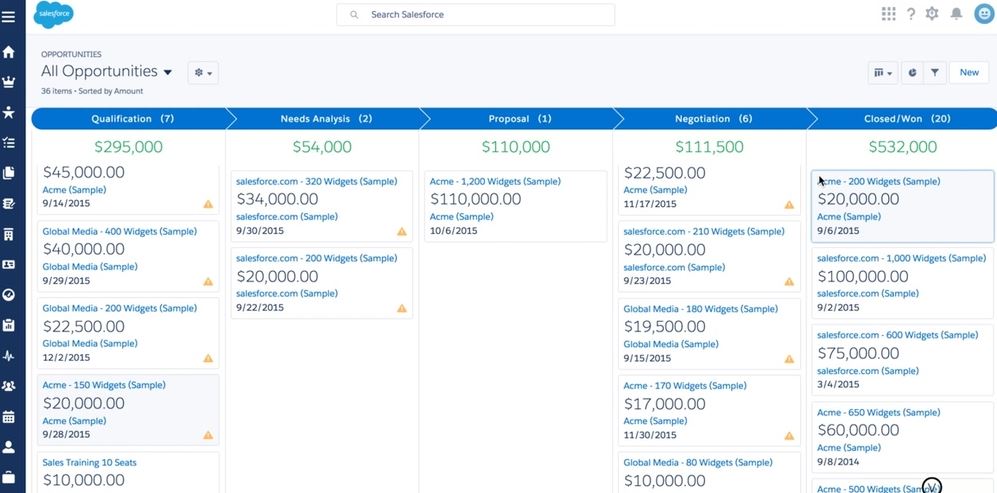
Task: Open the Help question mark icon
Action: [x=911, y=14]
